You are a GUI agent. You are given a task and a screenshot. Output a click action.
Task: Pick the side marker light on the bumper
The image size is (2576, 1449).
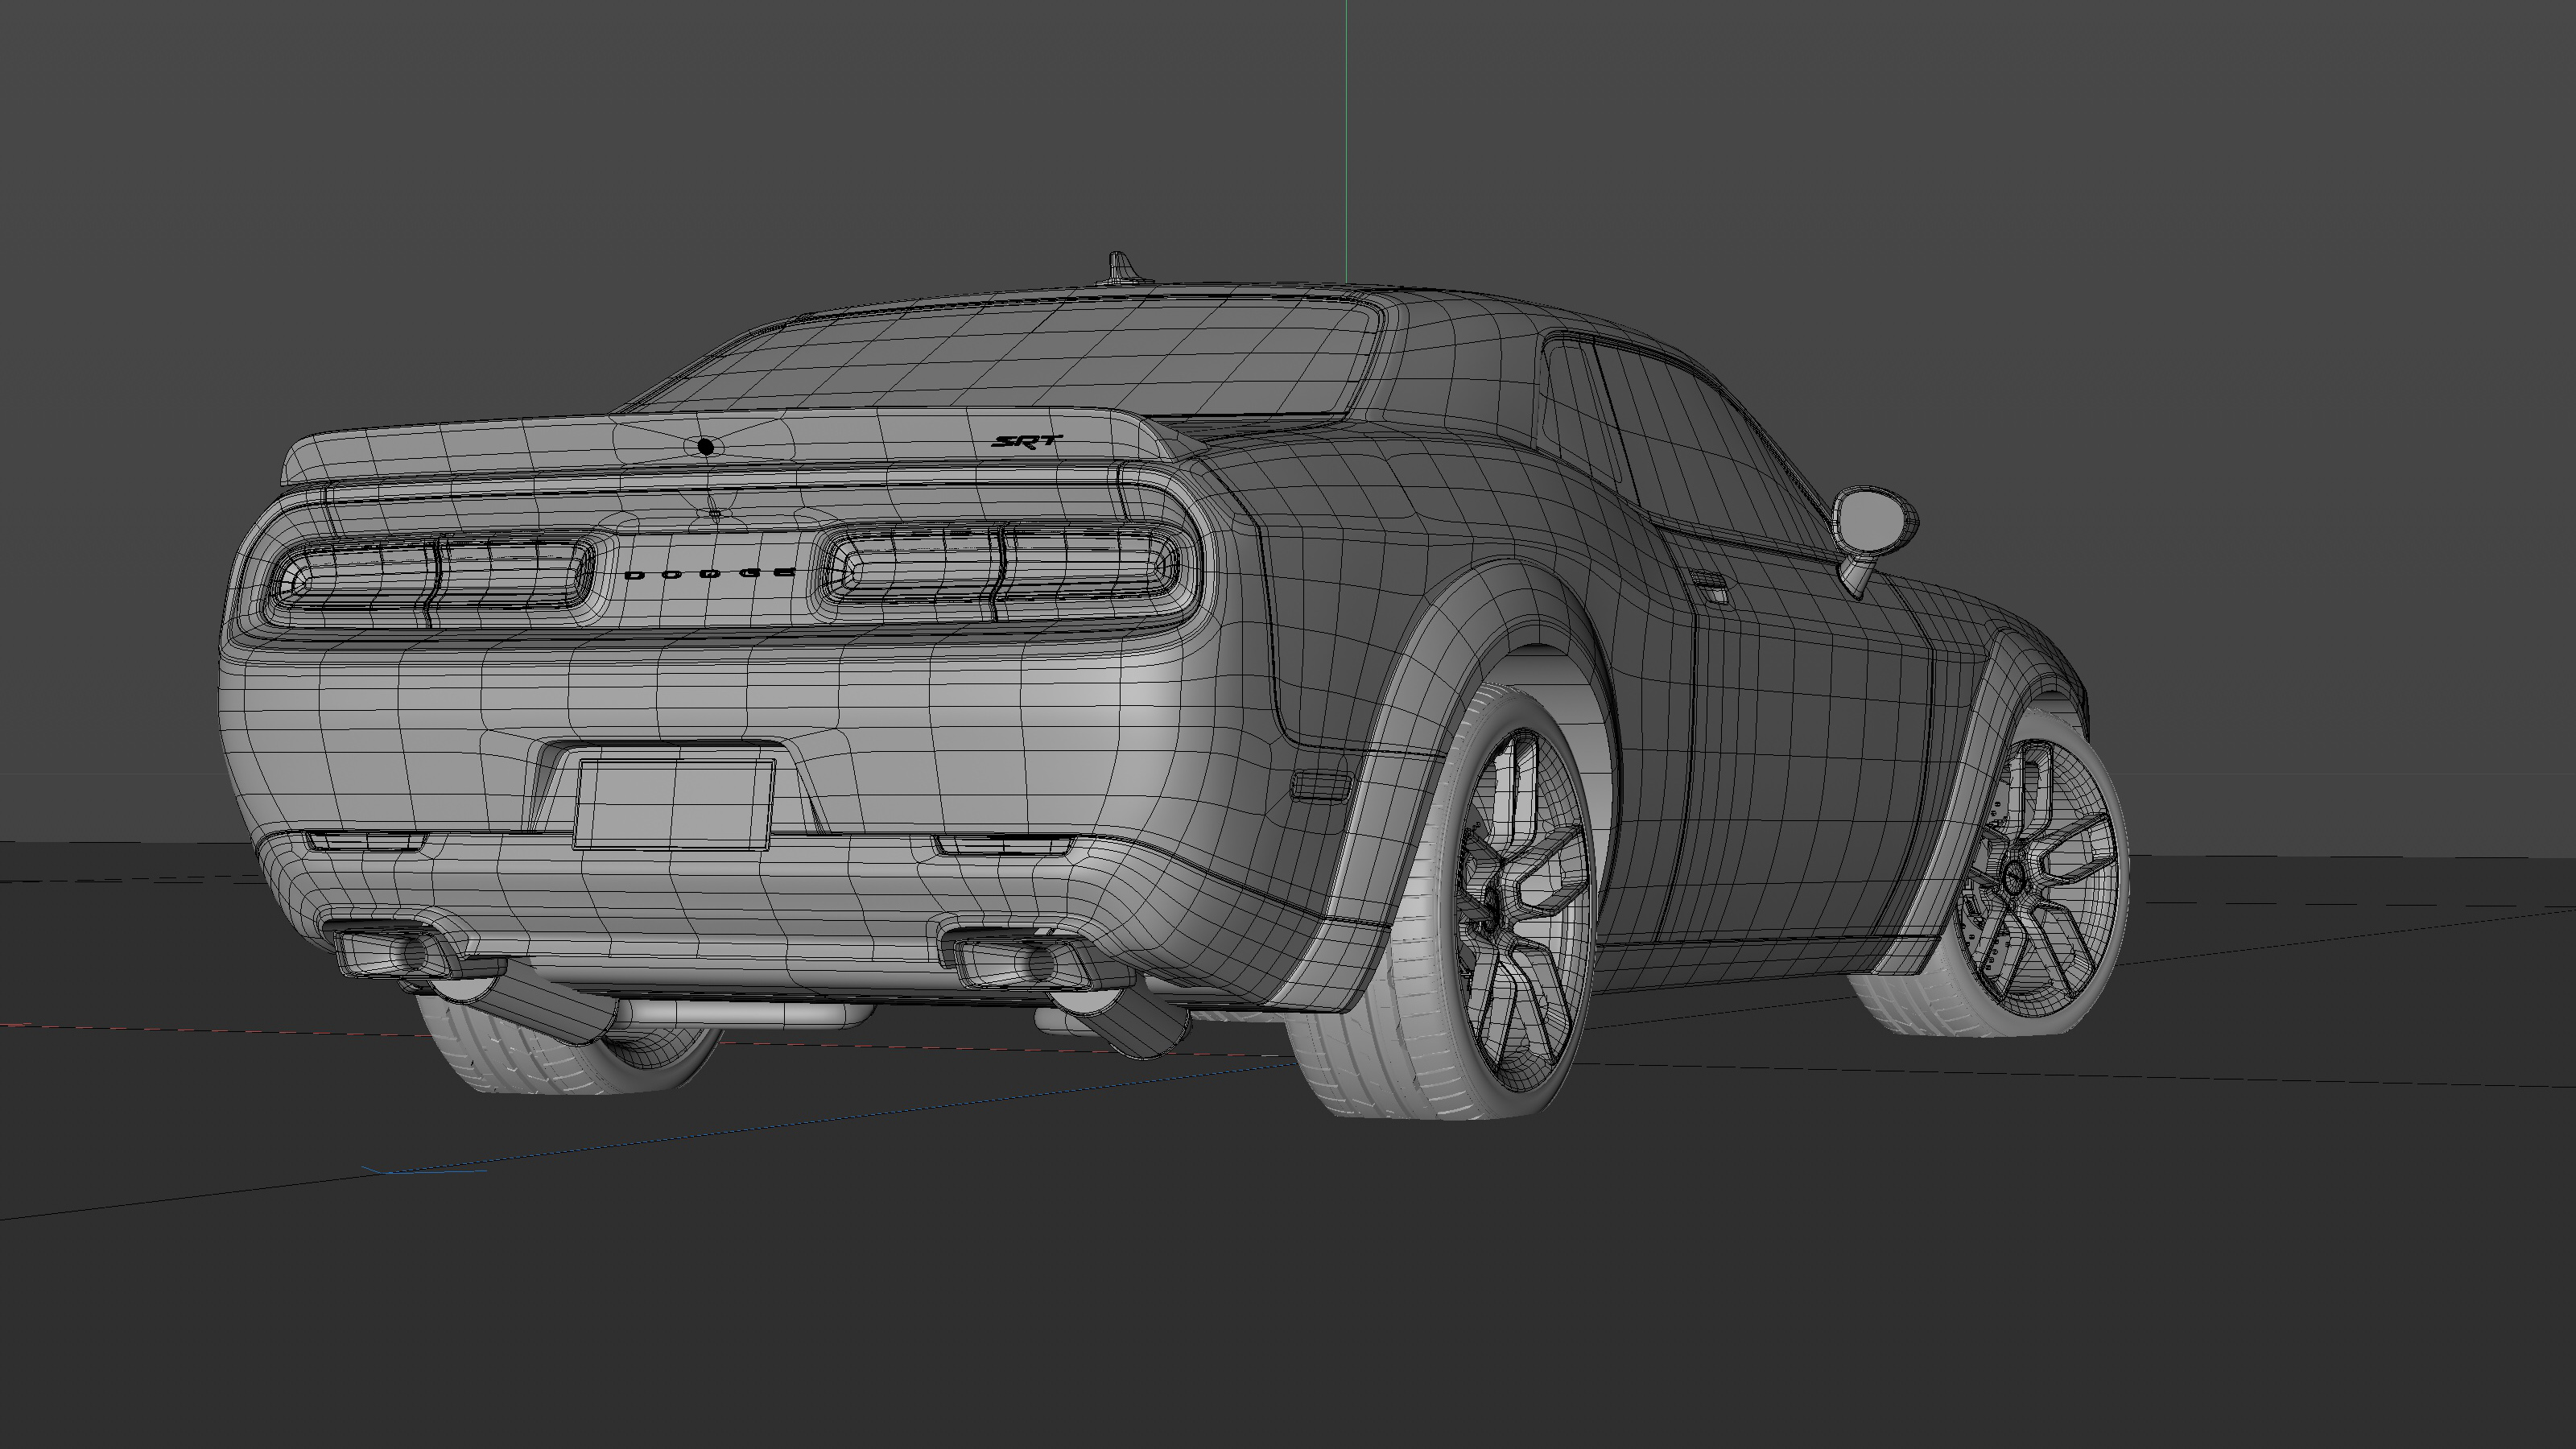click(1321, 786)
